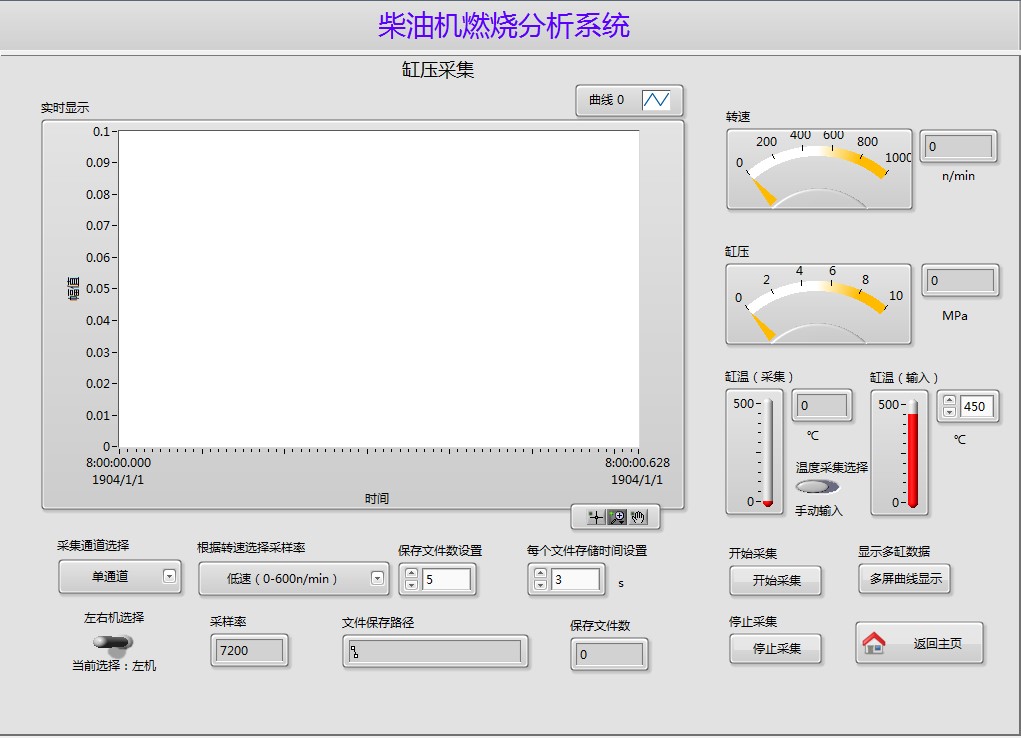Screen dimensions: 1021x738
Task: Click the 缸压 numeric indicator in MPa
Action: coord(960,280)
